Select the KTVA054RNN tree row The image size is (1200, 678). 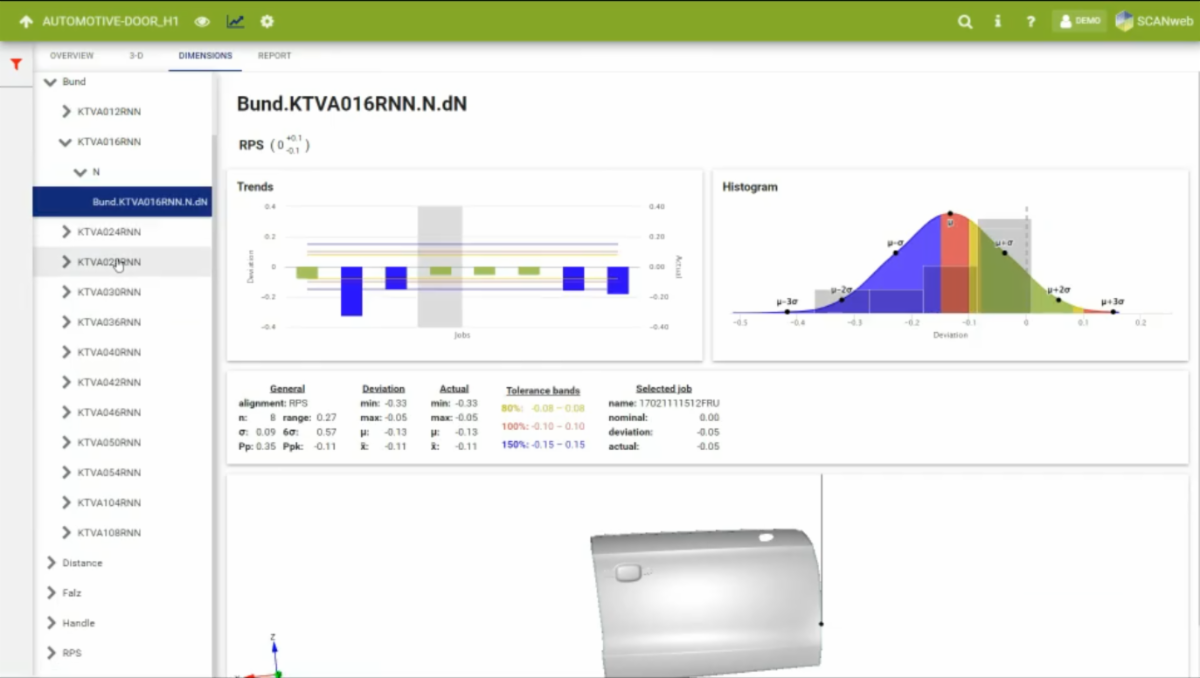122,472
